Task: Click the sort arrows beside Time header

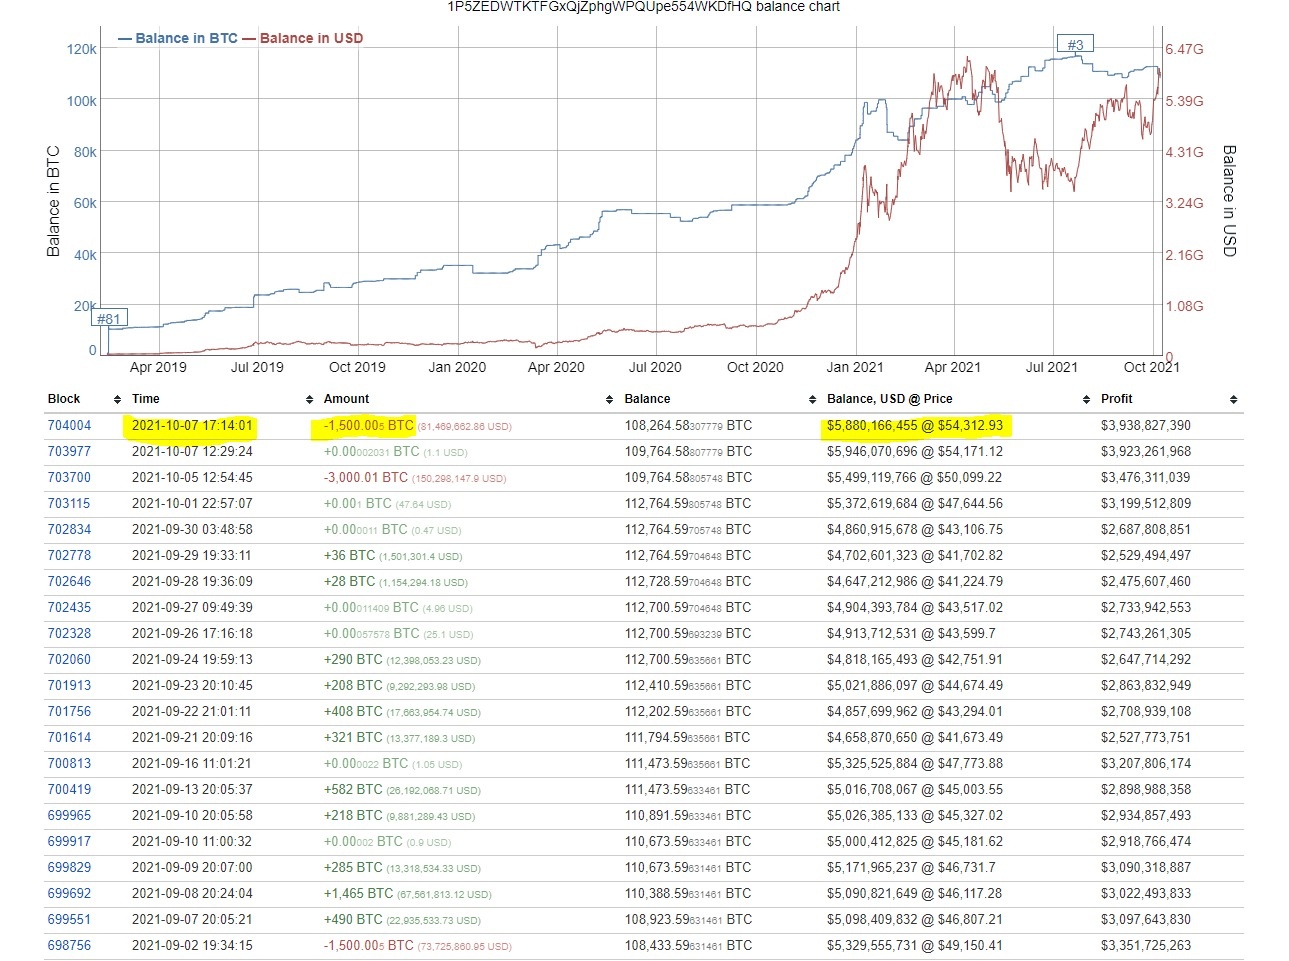Action: 308,398
